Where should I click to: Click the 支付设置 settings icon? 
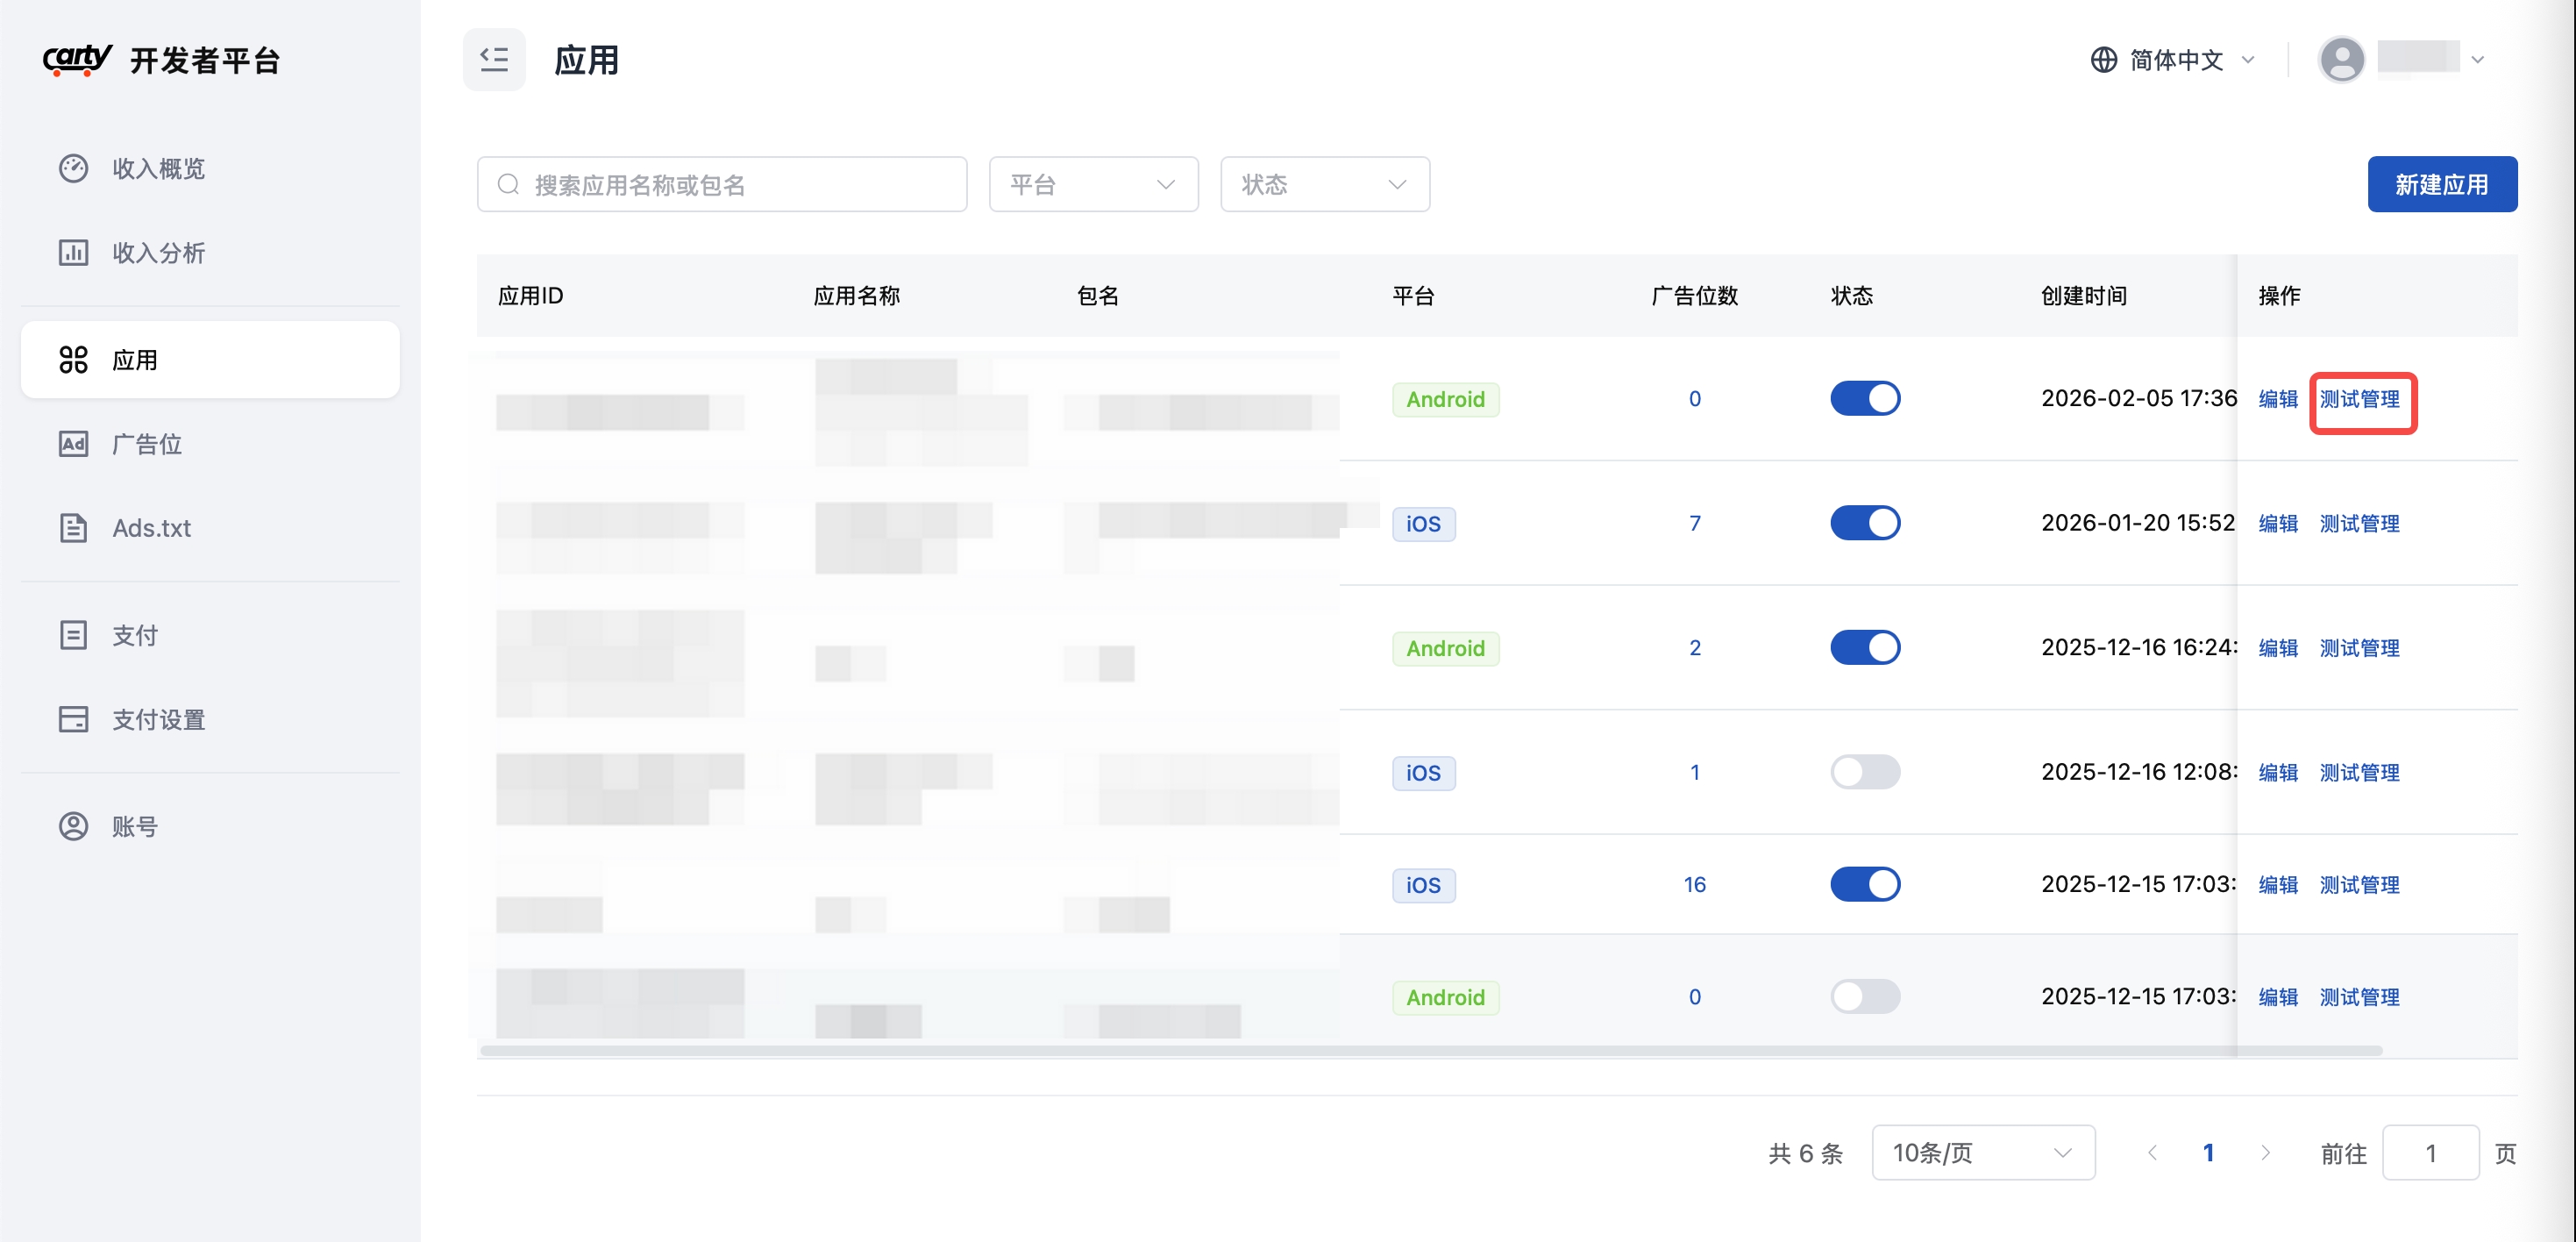click(73, 719)
